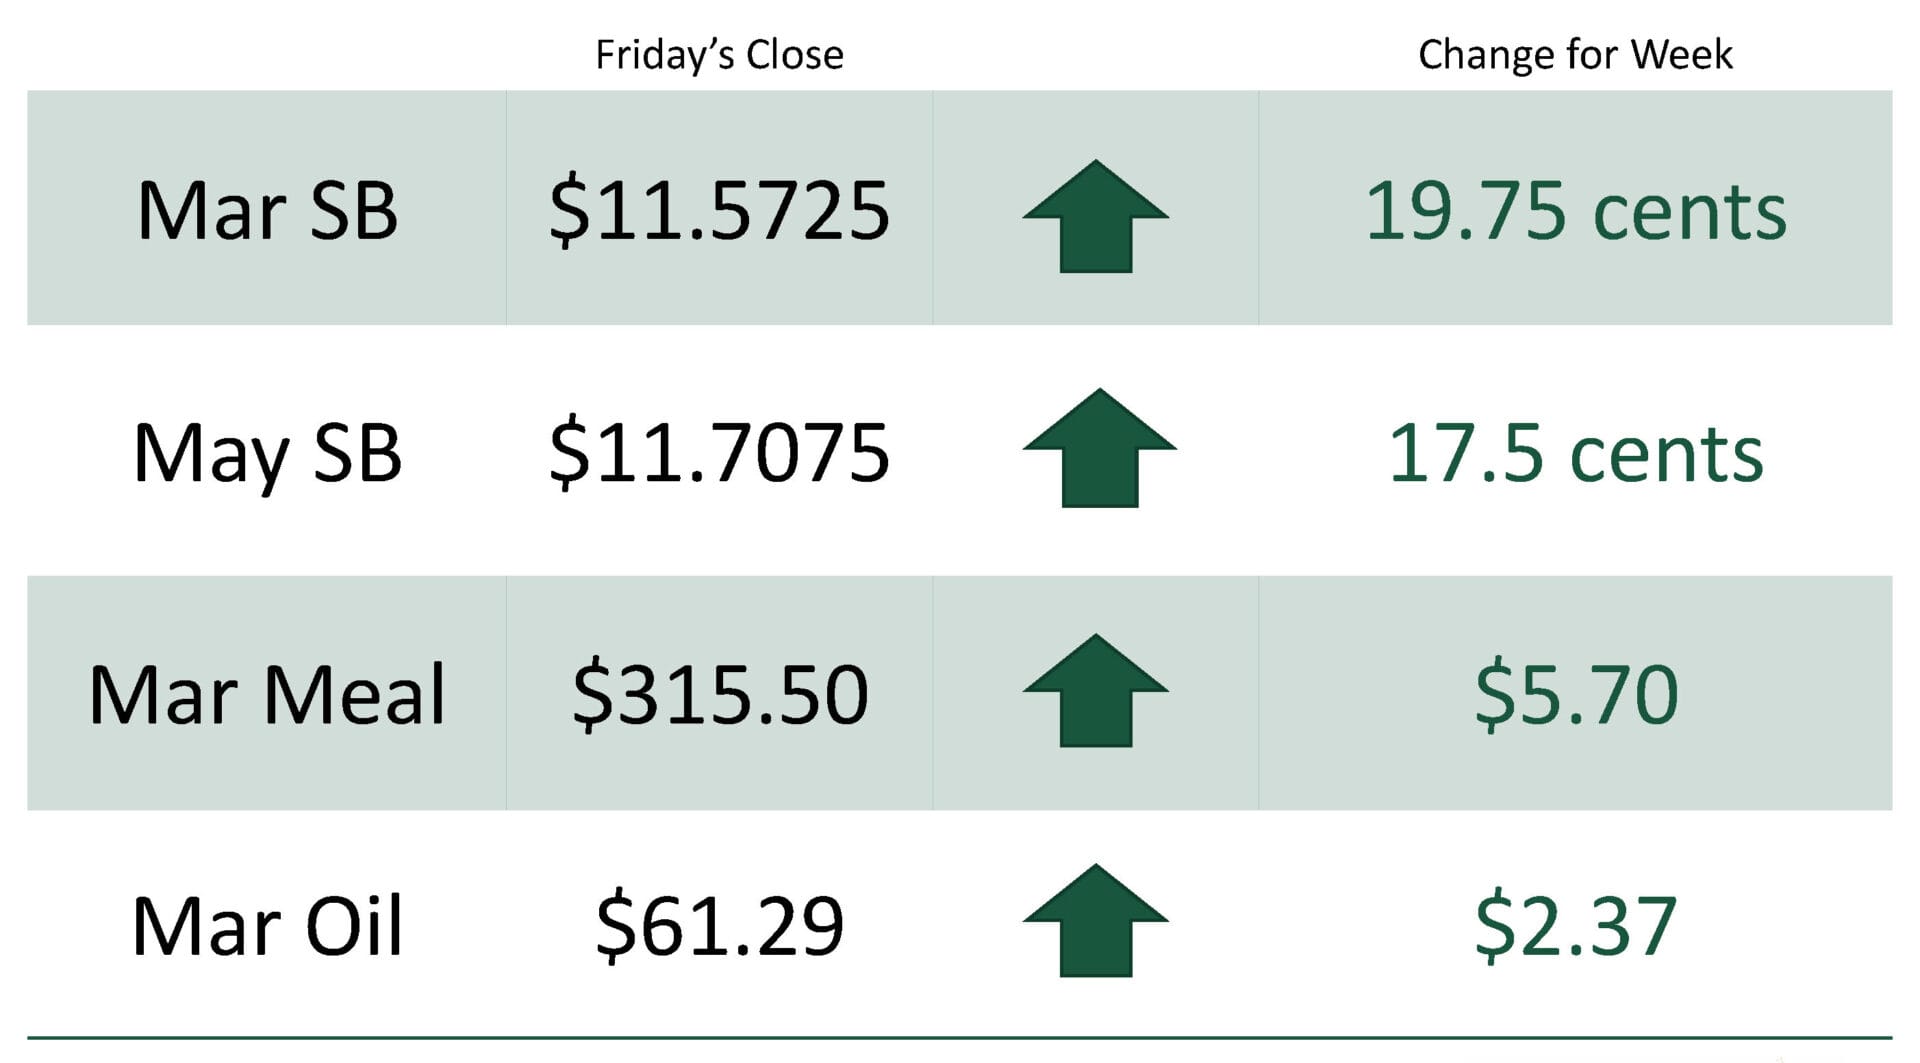Viewport: 1920px width, 1063px height.
Task: Select the $315.50 closing price
Action: 719,694
